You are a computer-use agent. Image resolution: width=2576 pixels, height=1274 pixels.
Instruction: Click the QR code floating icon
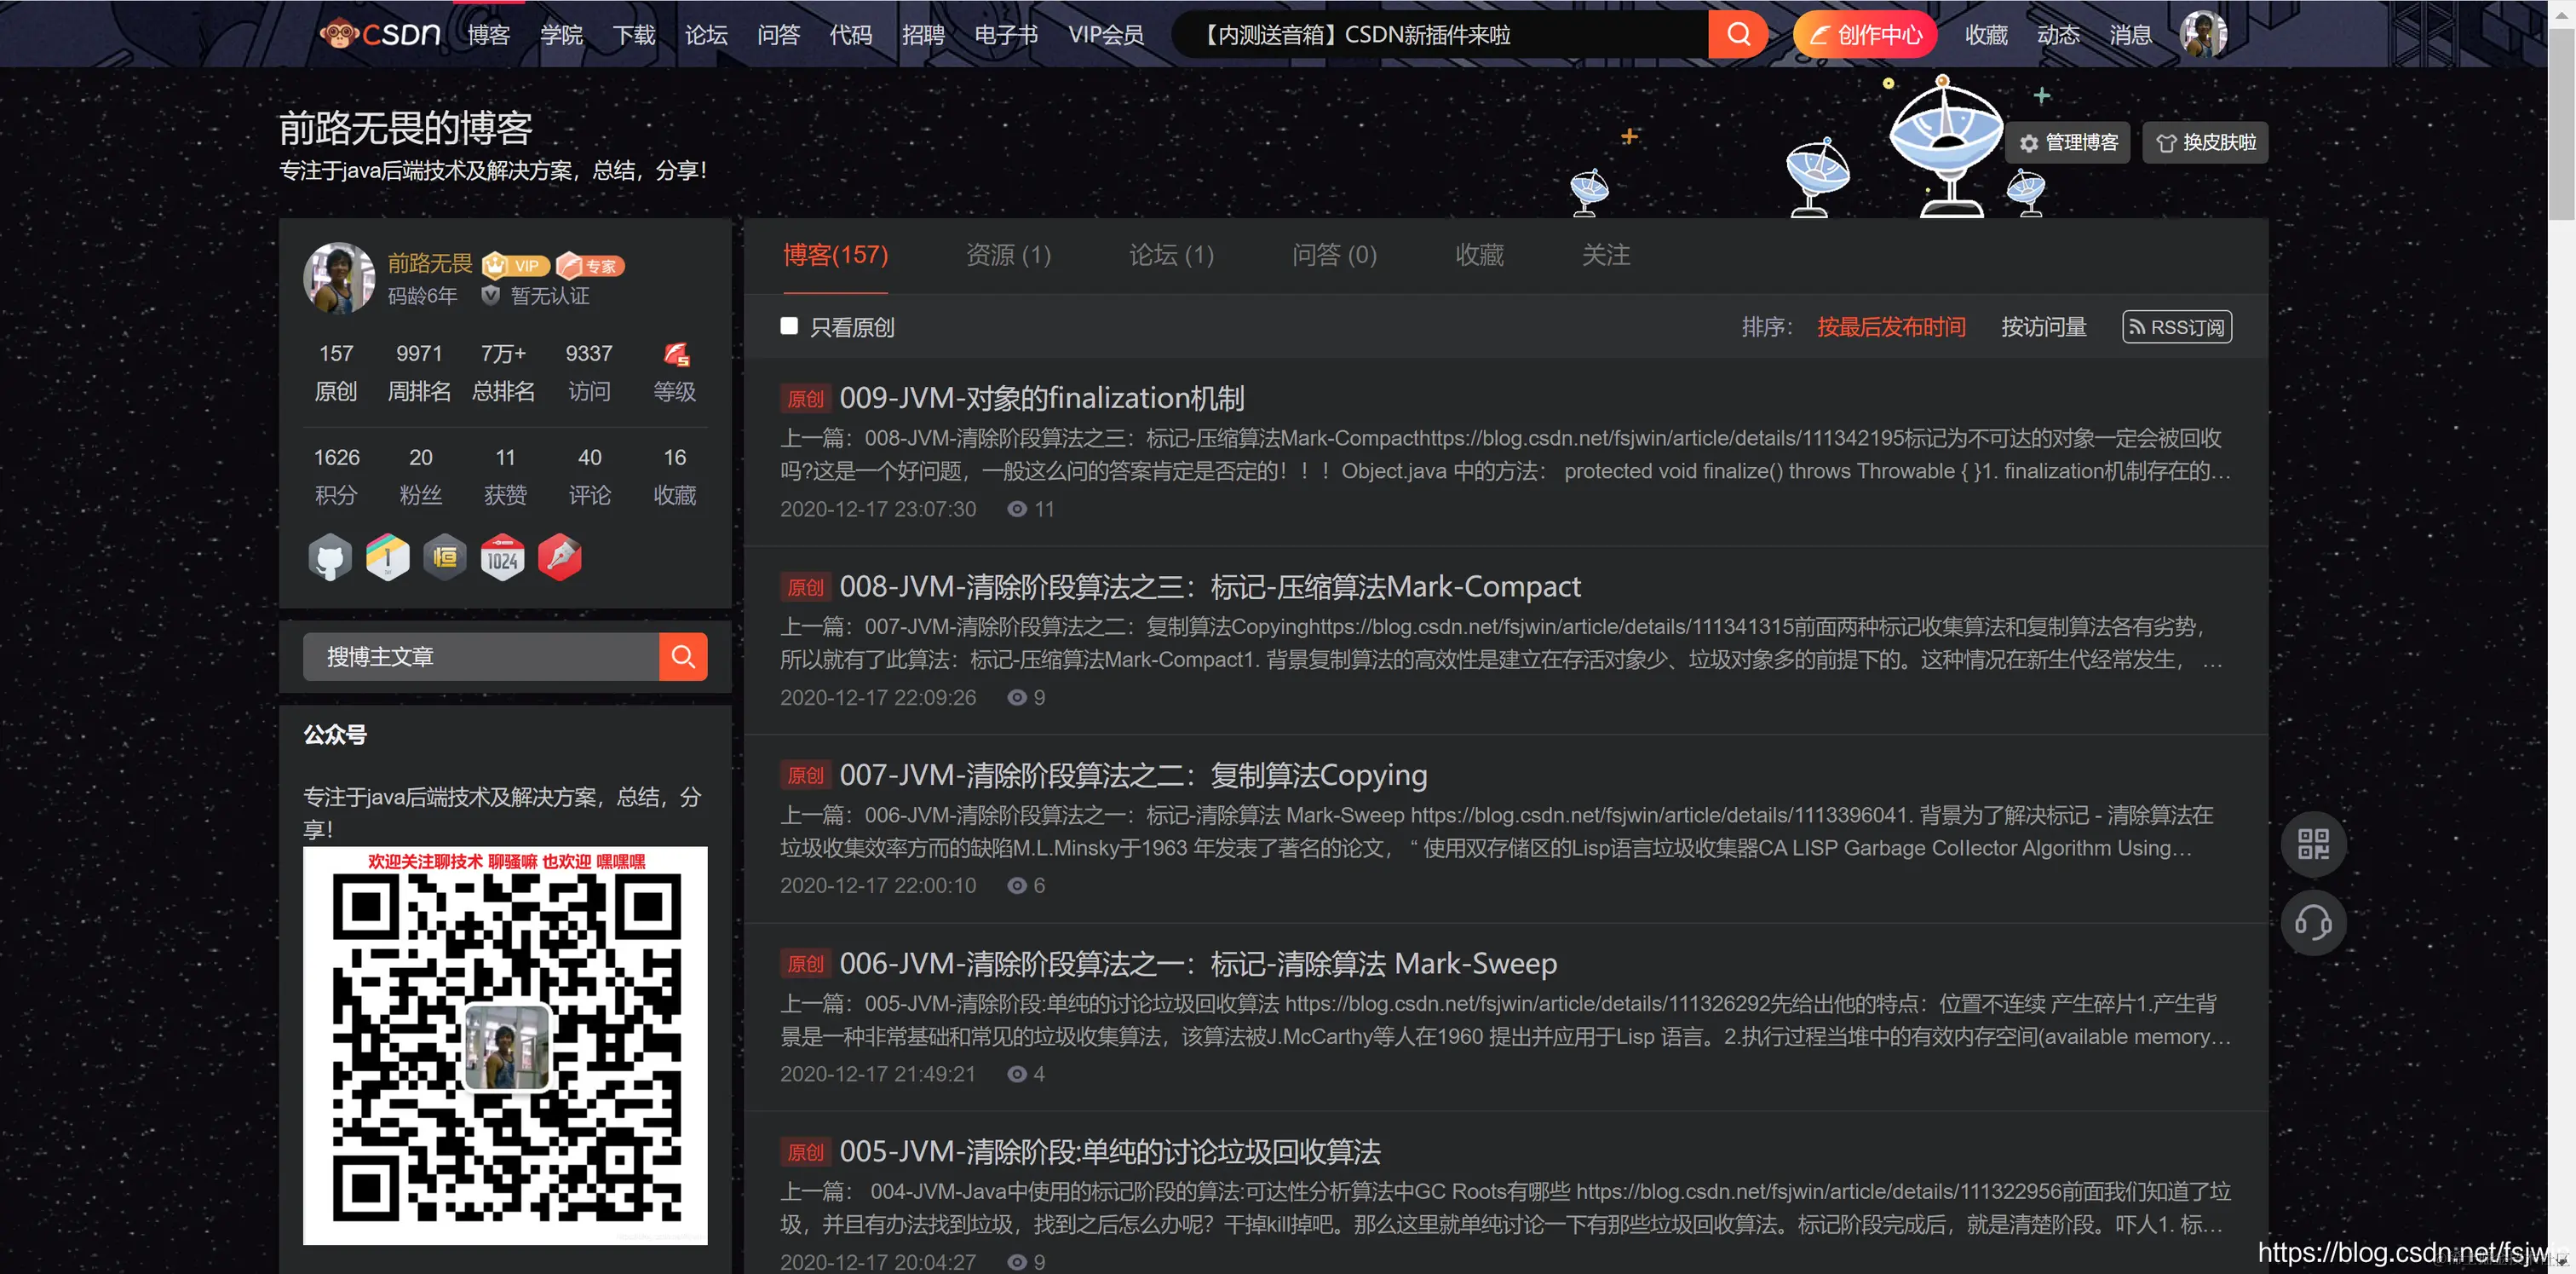pos(2314,844)
